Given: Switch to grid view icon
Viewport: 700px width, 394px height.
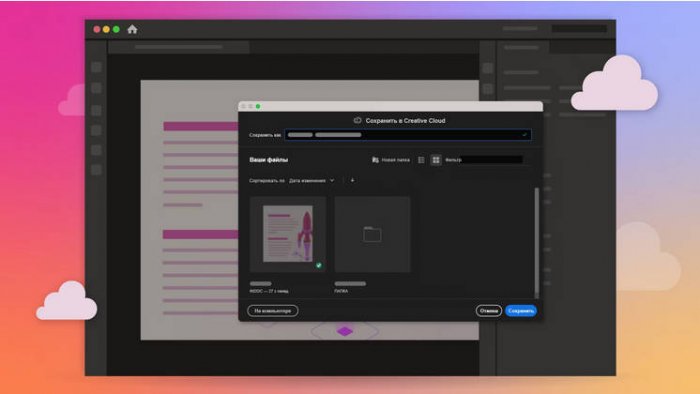Looking at the screenshot, I should [x=436, y=160].
